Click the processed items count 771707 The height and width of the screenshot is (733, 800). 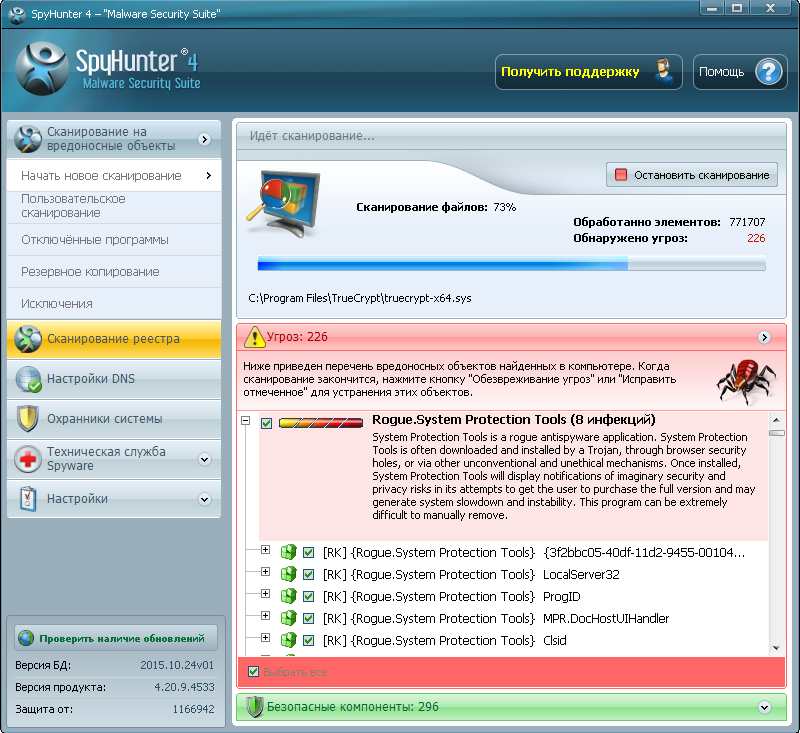[x=747, y=222]
